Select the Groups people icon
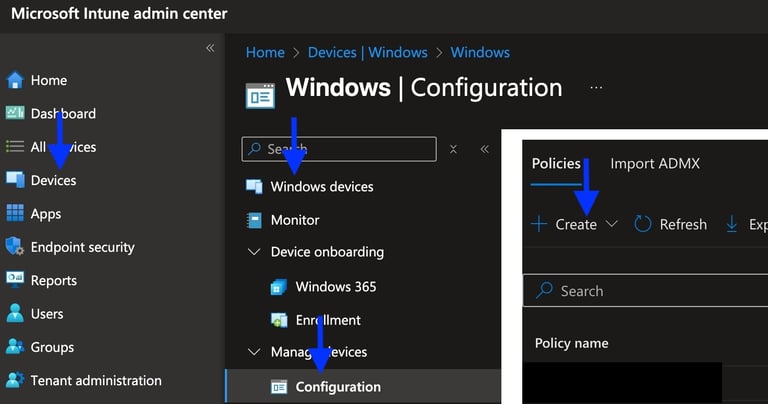Viewport: 768px width, 404px height. click(15, 347)
